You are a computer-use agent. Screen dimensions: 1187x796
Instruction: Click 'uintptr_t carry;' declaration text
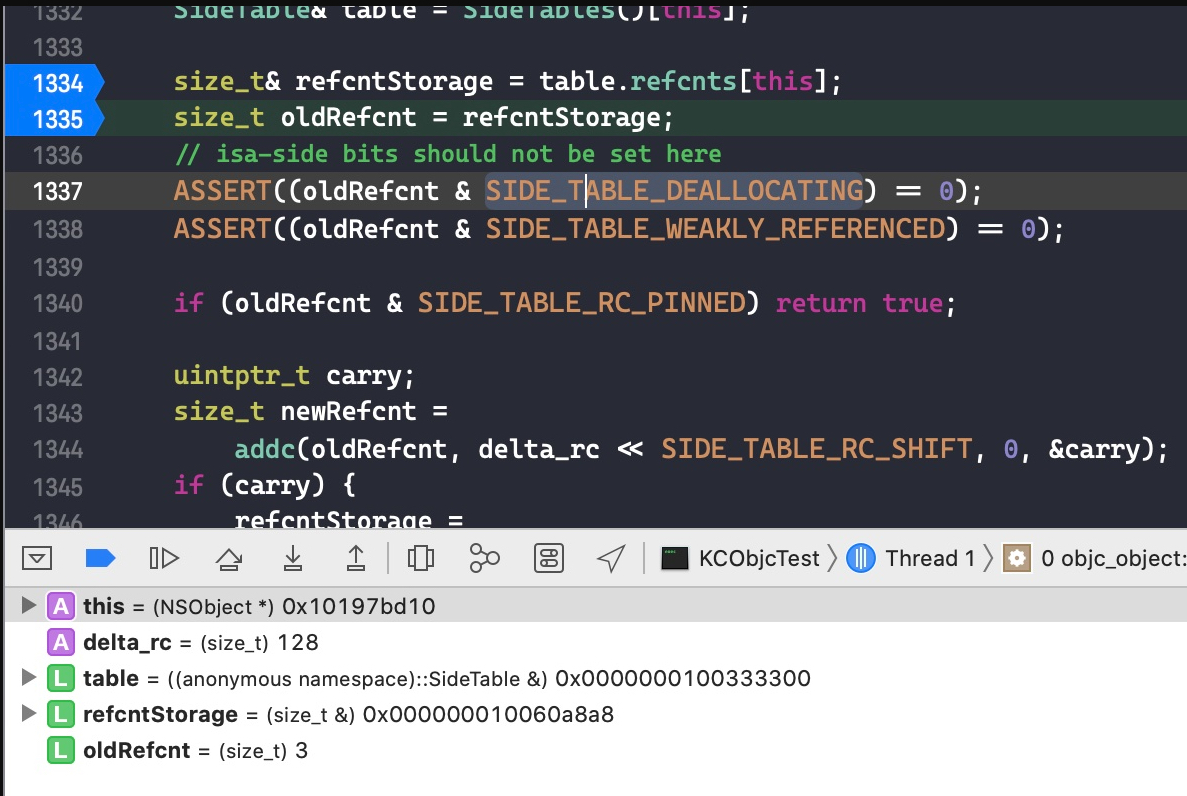294,376
